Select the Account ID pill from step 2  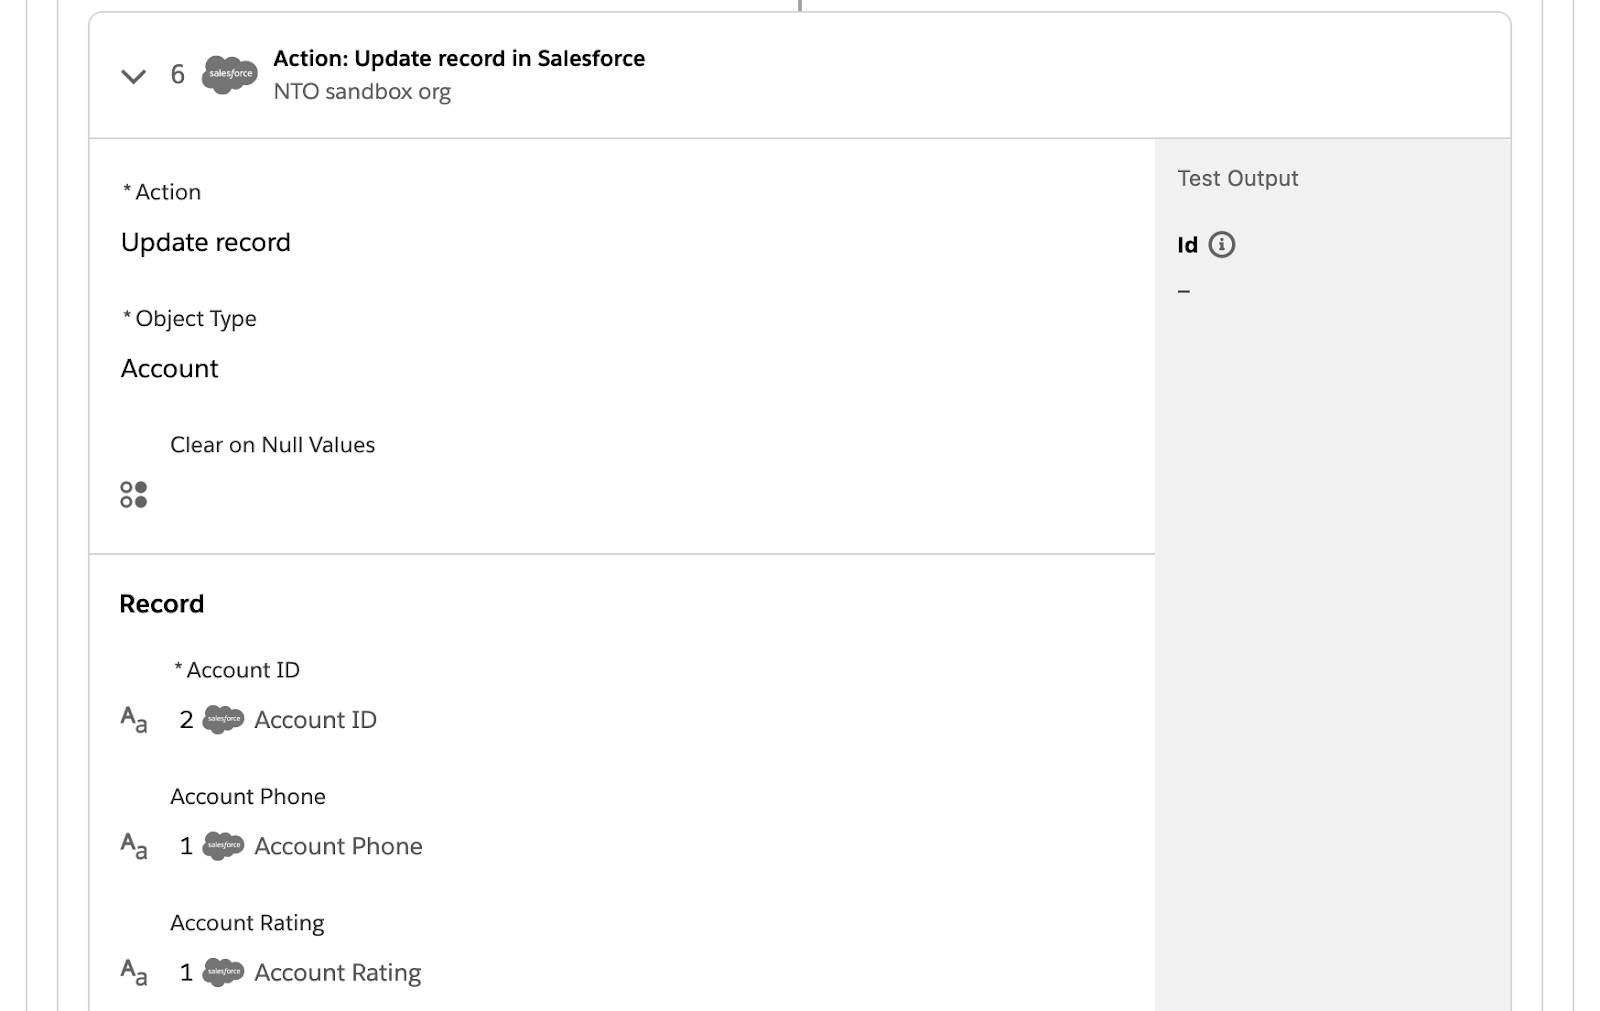pyautogui.click(x=278, y=720)
